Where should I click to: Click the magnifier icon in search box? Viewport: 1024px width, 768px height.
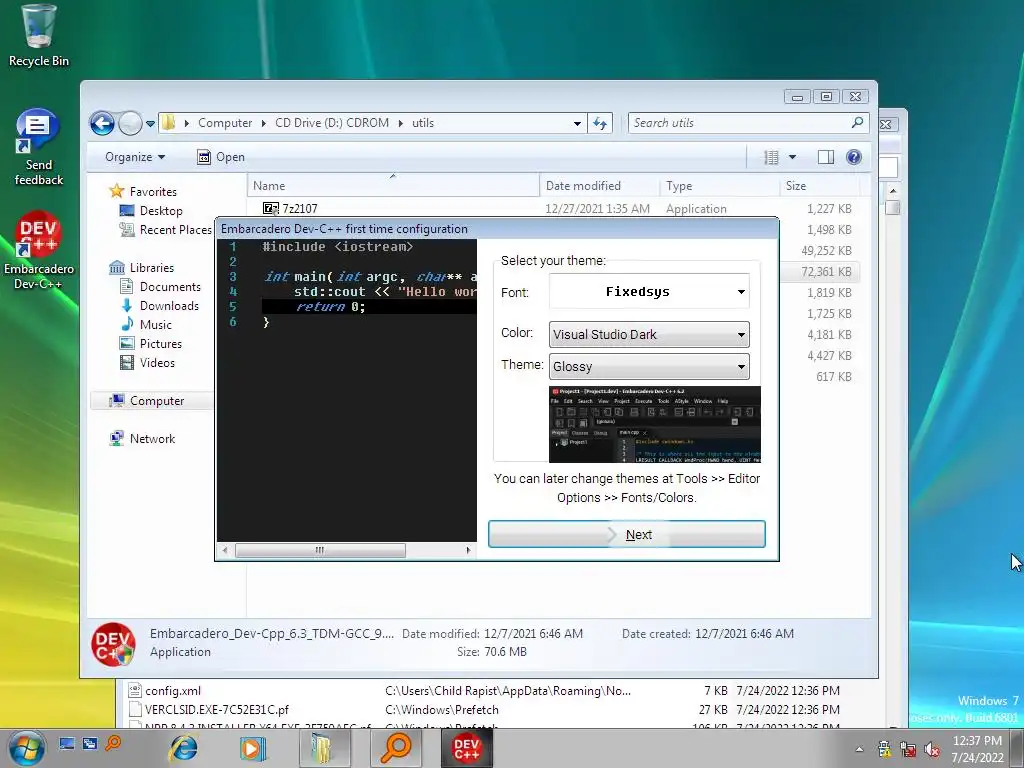[857, 122]
